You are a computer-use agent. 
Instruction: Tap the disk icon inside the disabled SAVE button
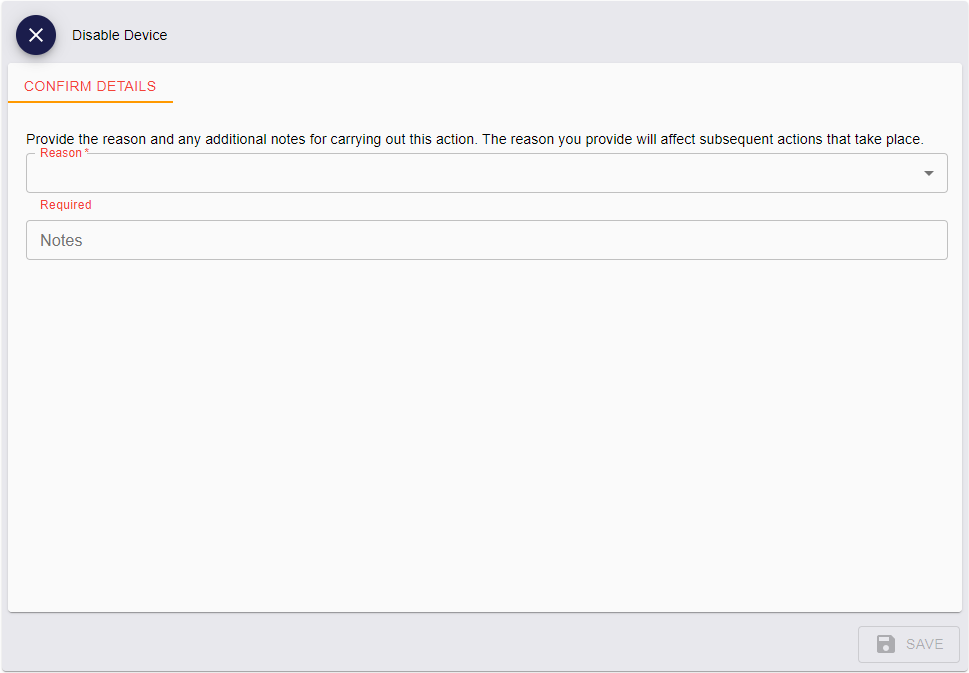884,644
